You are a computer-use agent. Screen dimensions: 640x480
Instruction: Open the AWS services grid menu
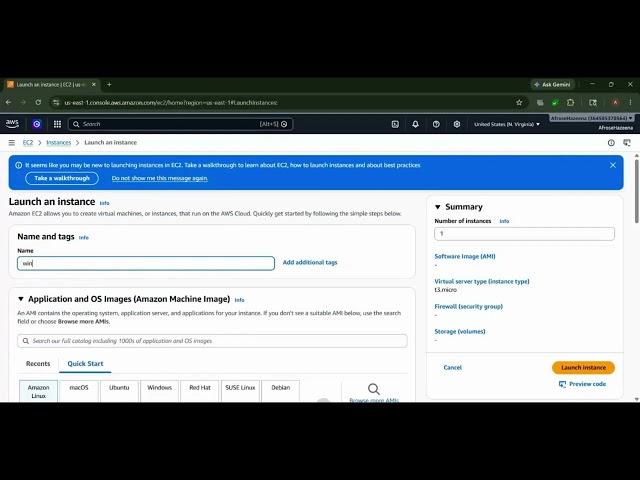click(x=58, y=124)
